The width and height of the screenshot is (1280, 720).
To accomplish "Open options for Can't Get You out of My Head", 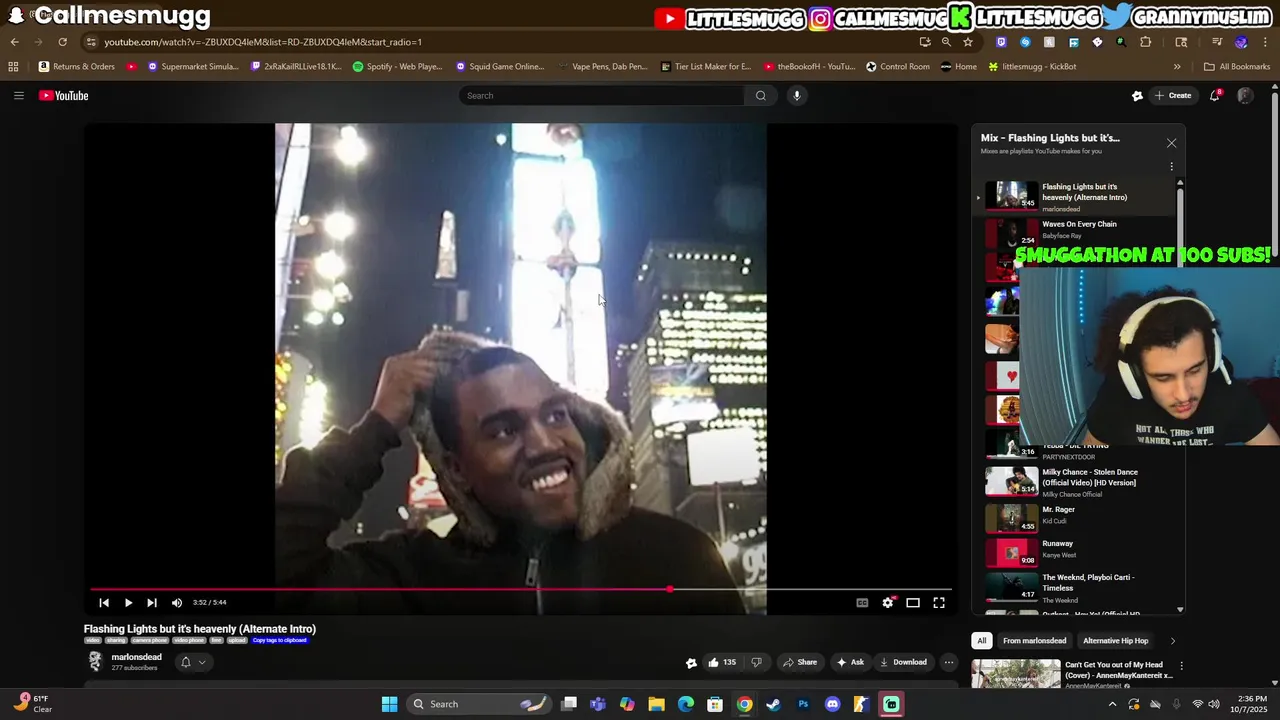I will point(1181,666).
